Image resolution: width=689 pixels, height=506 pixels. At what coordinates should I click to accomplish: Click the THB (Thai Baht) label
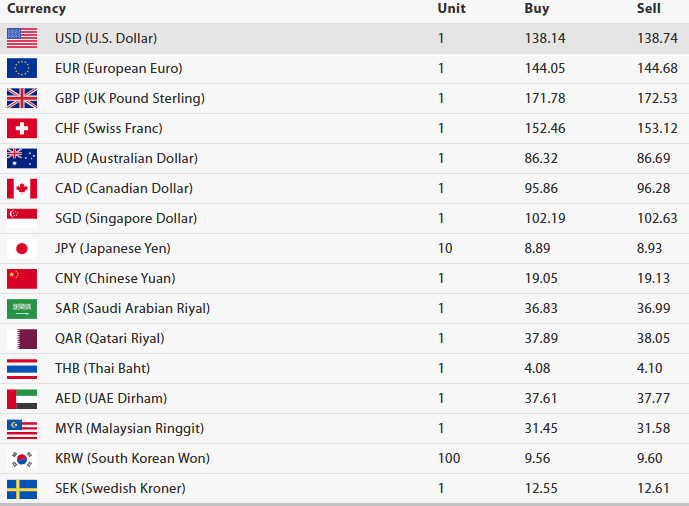coord(103,368)
